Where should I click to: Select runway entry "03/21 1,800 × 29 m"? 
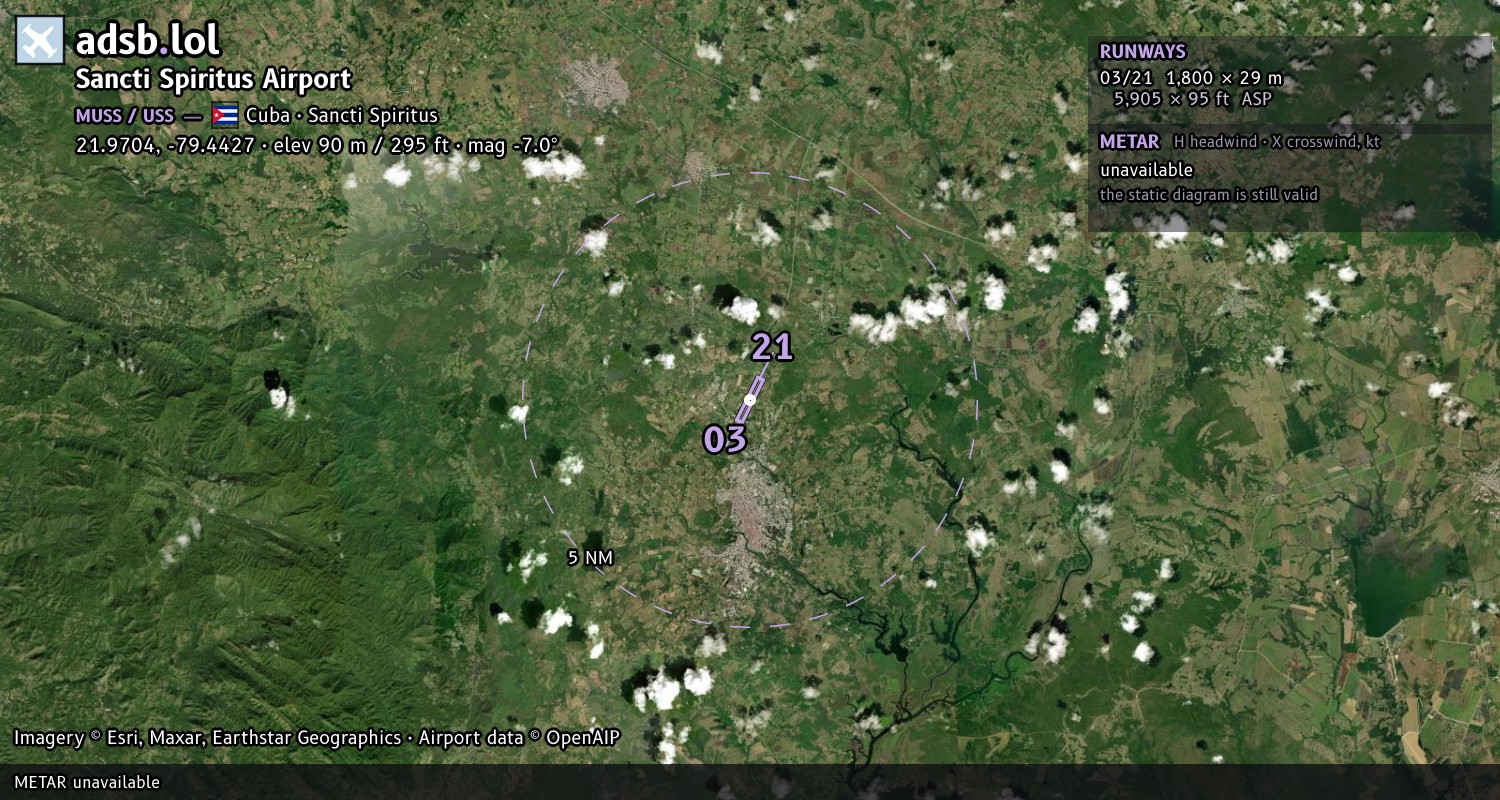click(1190, 78)
